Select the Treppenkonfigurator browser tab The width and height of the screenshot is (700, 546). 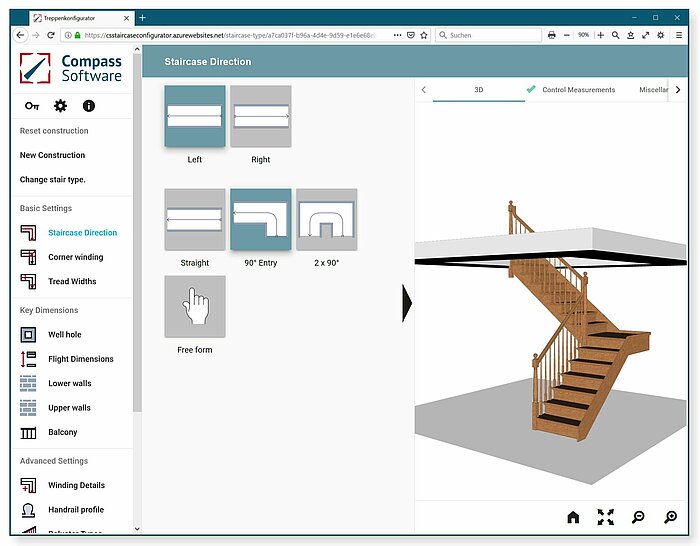[80, 18]
